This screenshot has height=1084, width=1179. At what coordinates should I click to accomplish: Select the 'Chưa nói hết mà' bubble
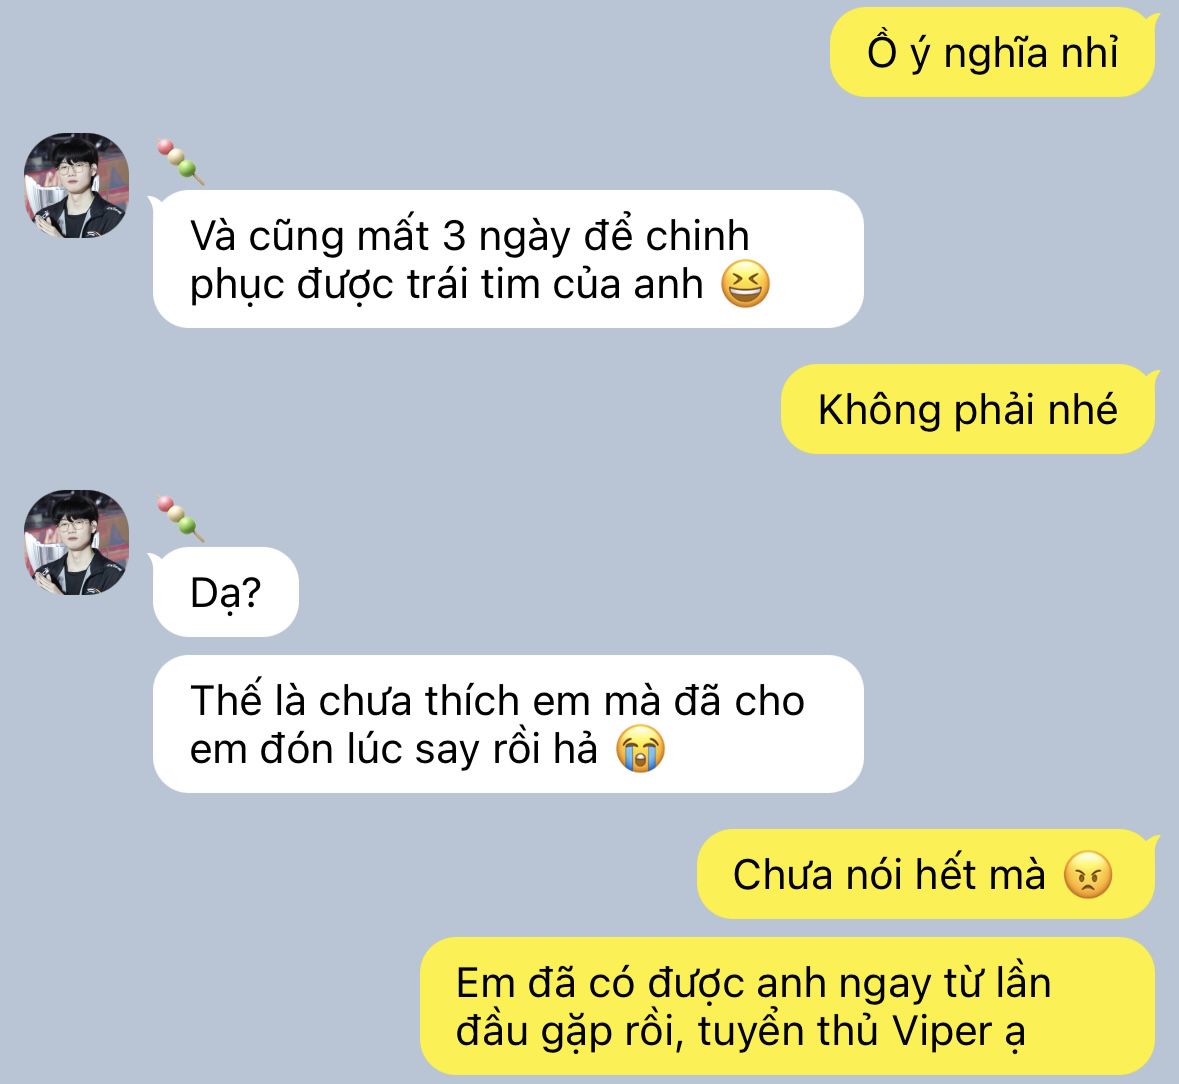click(x=926, y=874)
